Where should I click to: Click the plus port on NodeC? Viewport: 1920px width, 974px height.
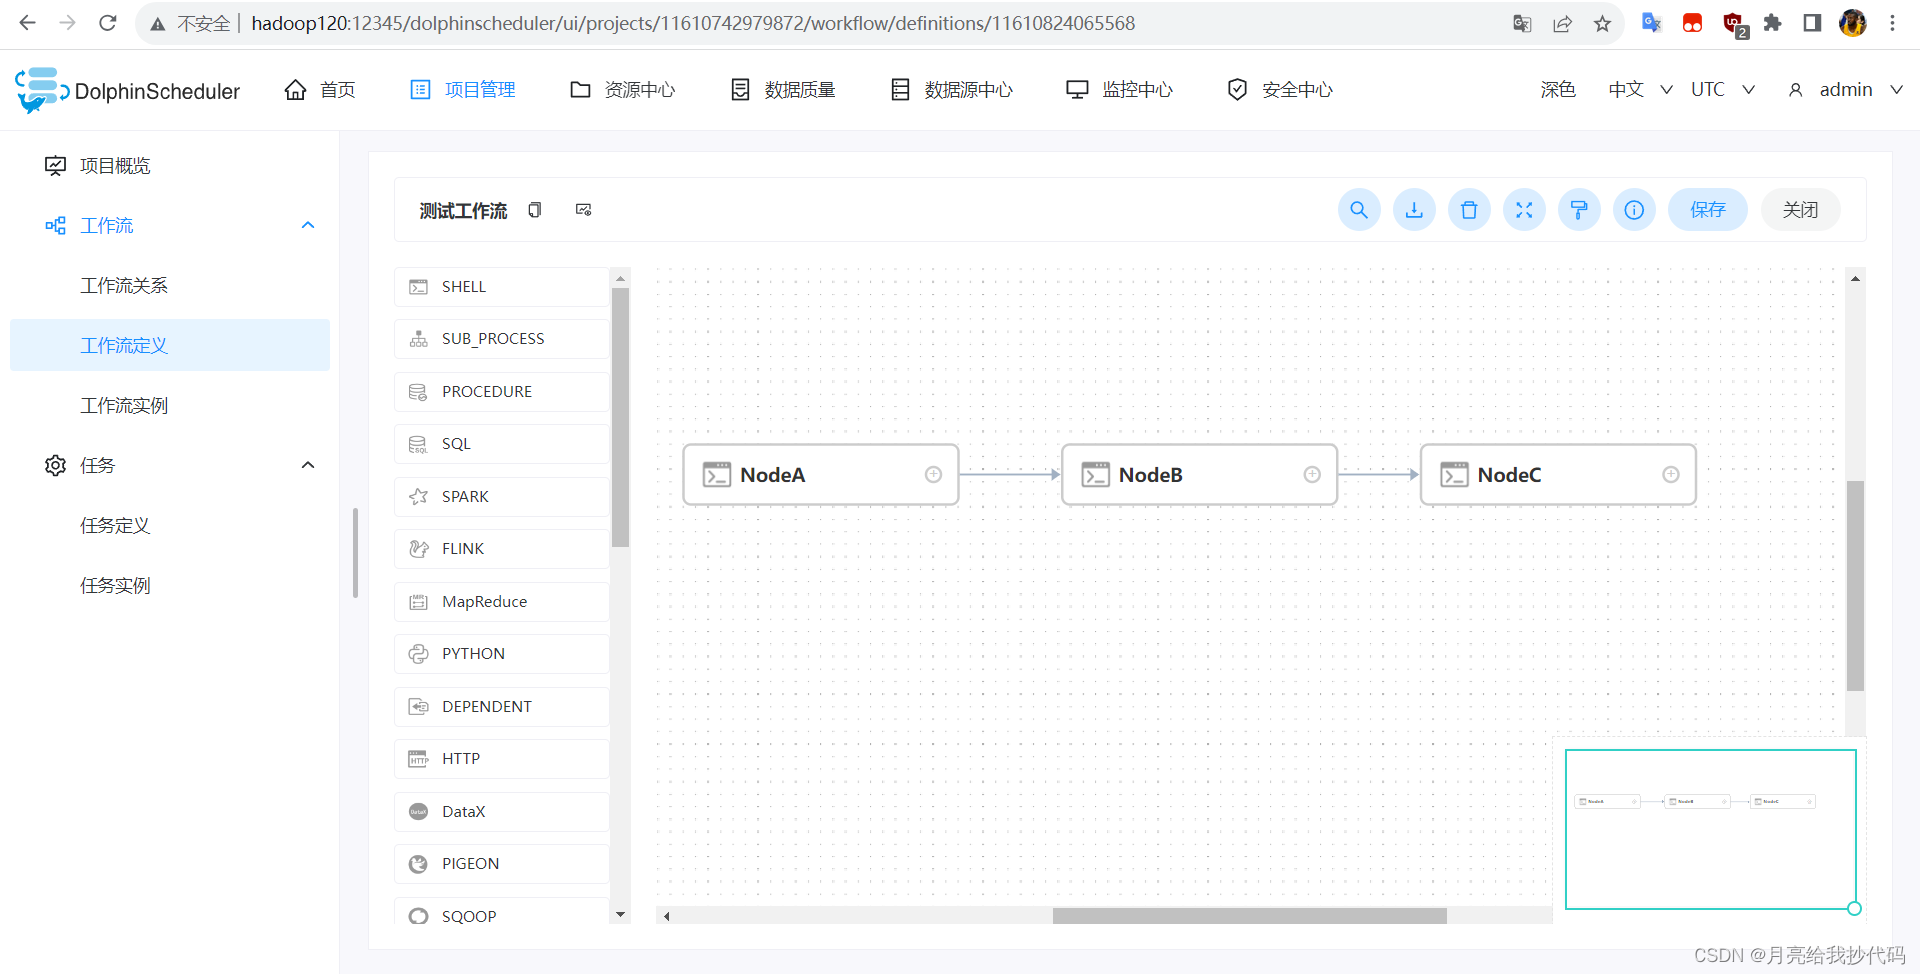pos(1671,475)
